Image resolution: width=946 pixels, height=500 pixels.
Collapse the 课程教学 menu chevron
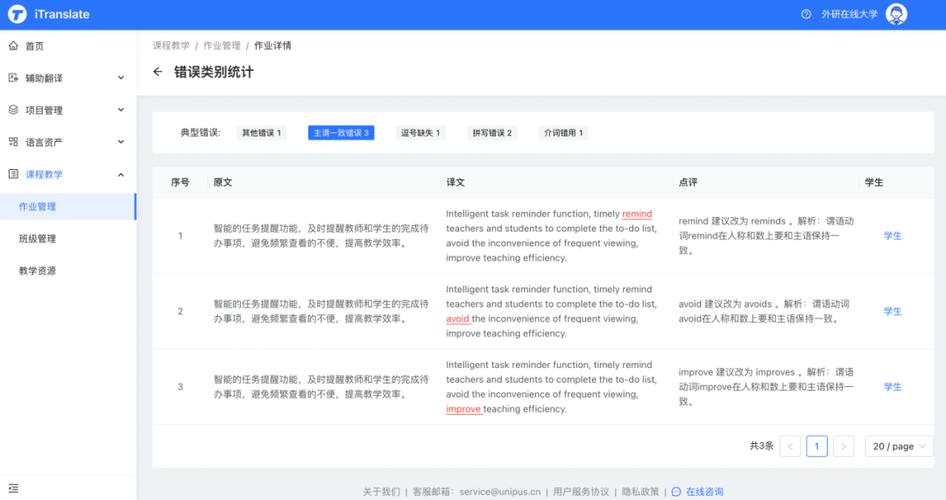[x=121, y=174]
